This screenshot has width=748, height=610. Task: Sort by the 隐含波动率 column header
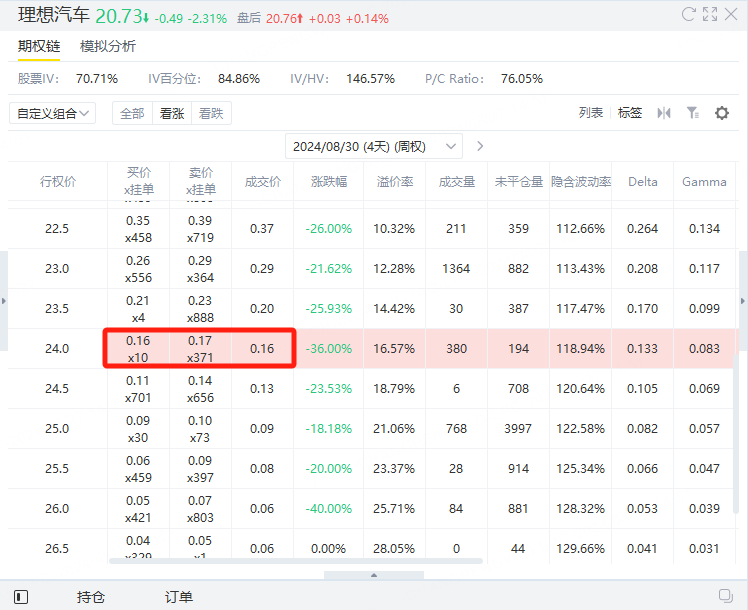pyautogui.click(x=581, y=182)
